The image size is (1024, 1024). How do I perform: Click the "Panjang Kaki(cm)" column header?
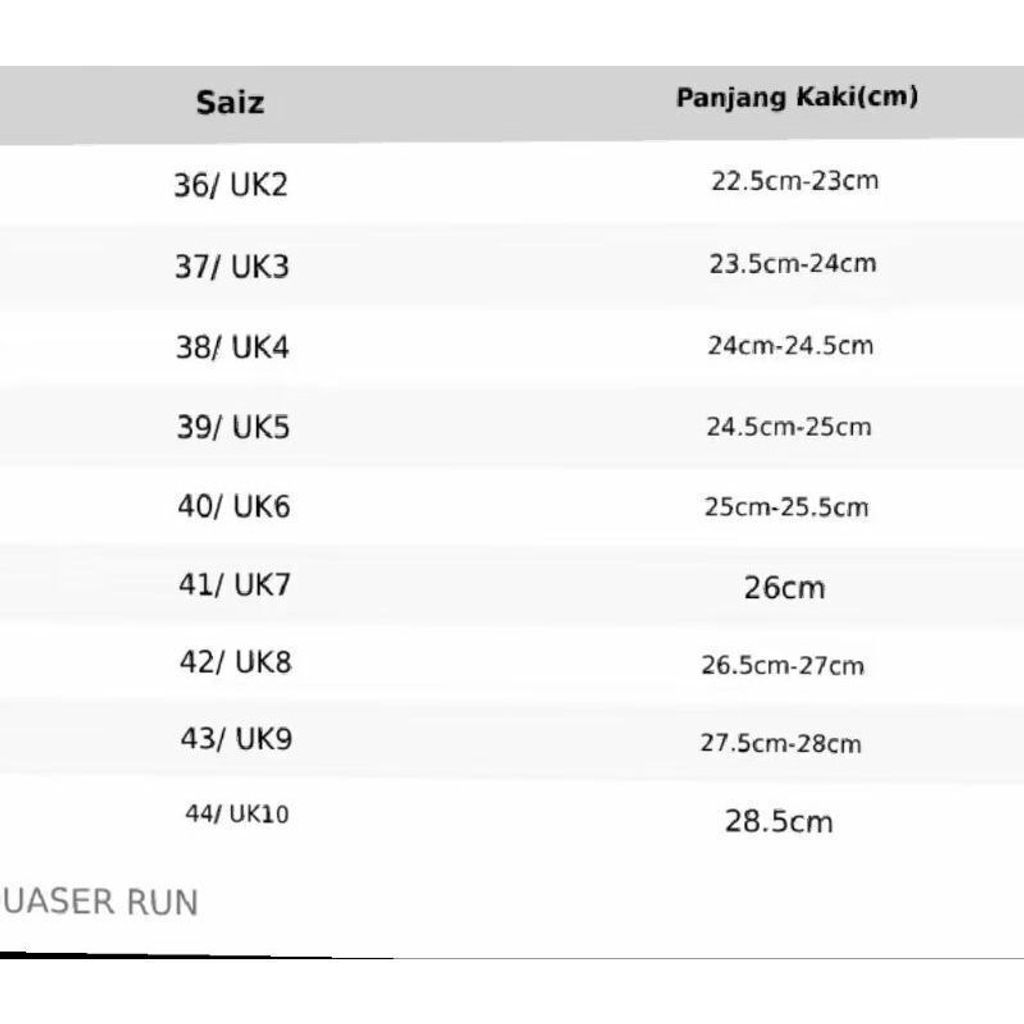coord(797,98)
